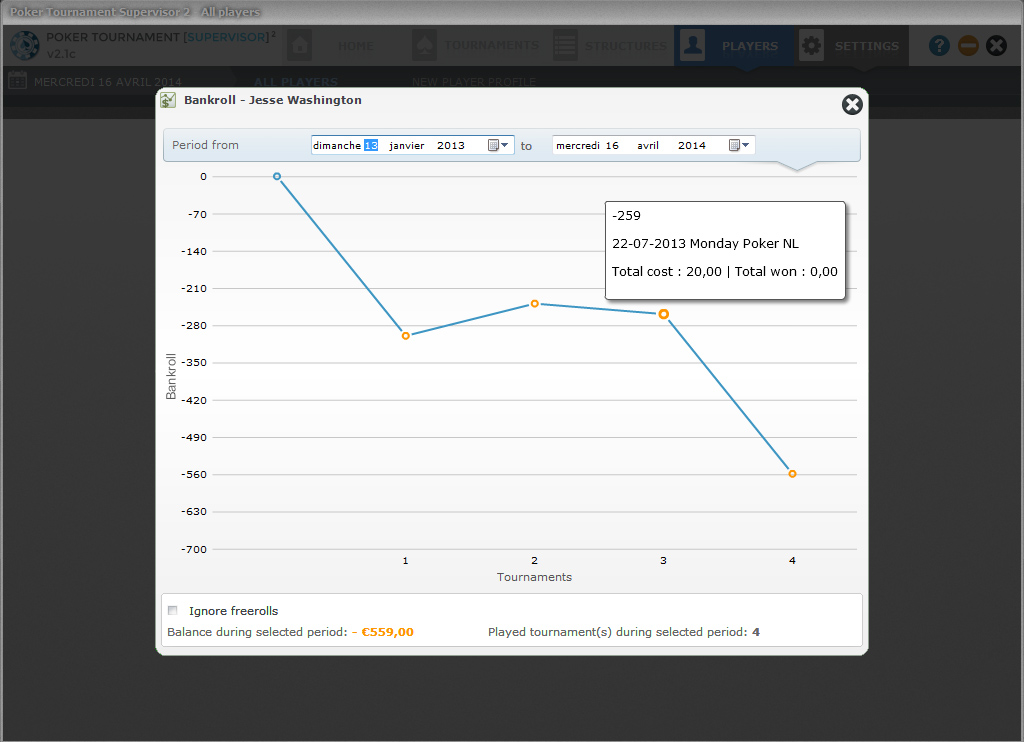Image resolution: width=1024 pixels, height=742 pixels.
Task: Select the month janvier in start date
Action: click(407, 145)
